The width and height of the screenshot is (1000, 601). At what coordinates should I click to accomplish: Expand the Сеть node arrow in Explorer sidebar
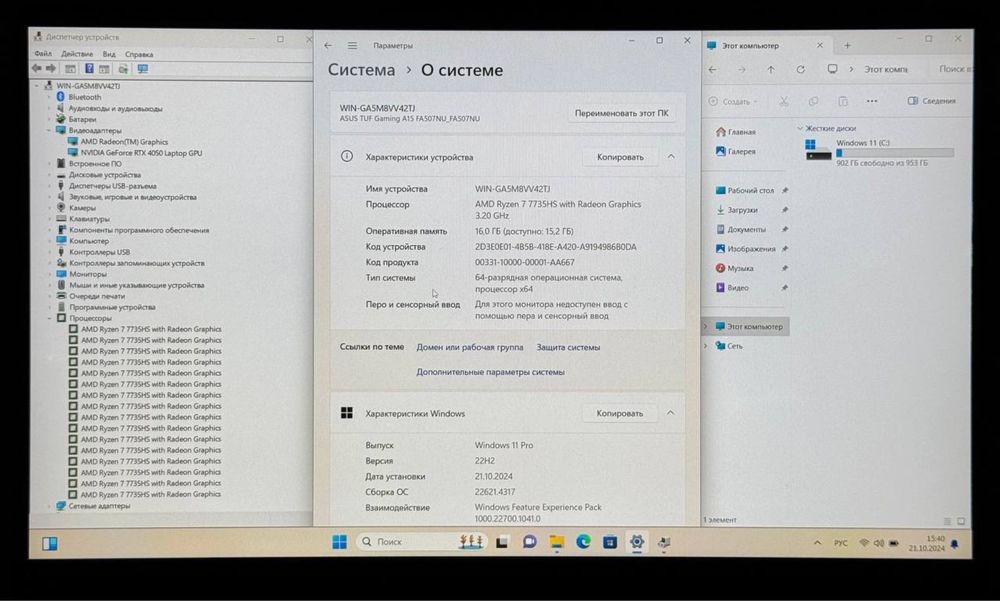[x=705, y=346]
